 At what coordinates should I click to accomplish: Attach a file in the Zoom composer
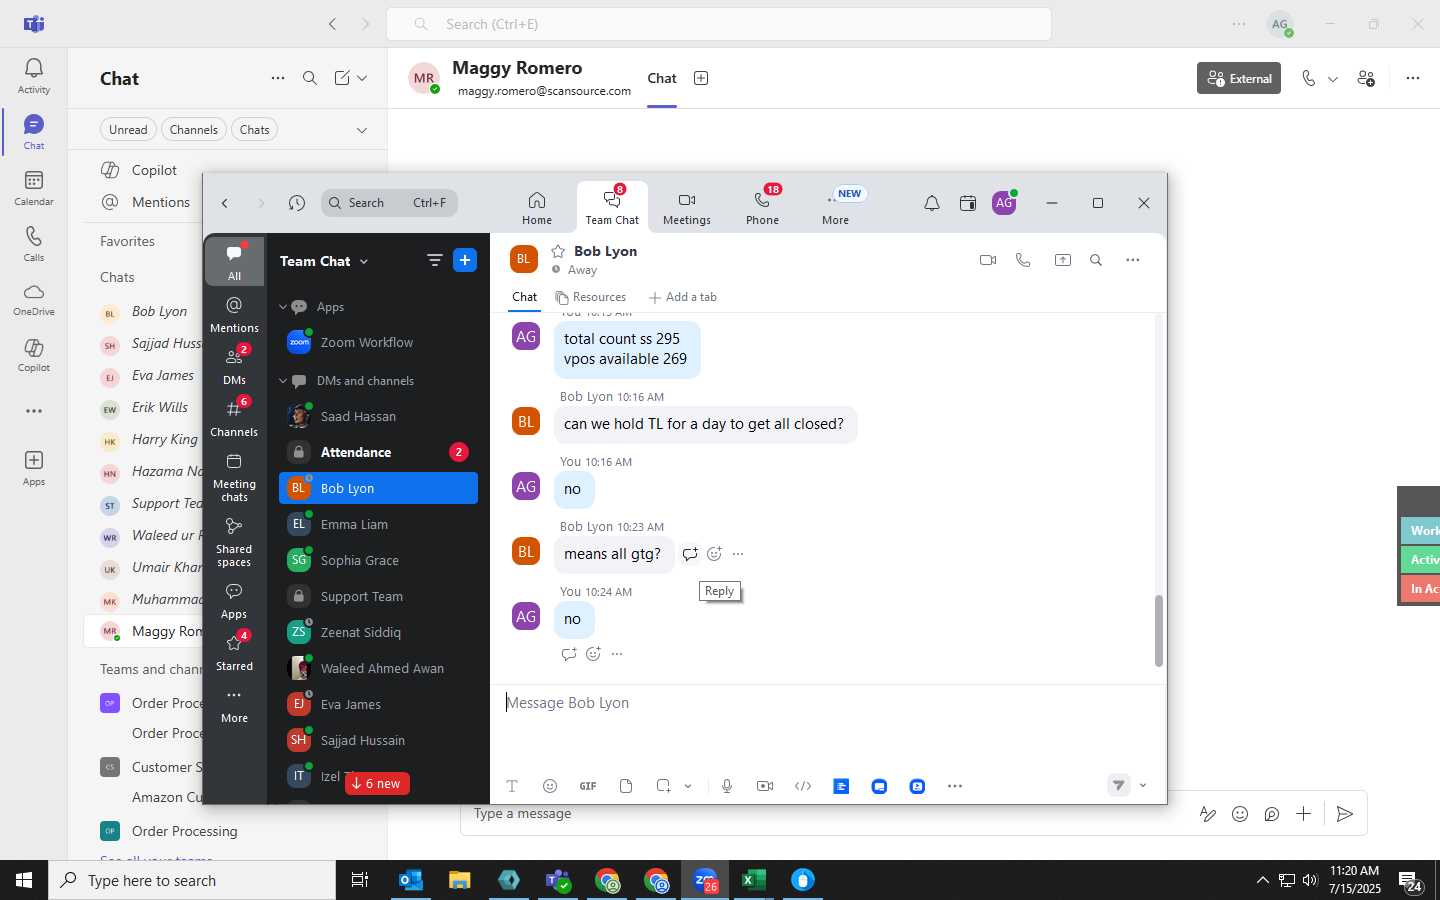pyautogui.click(x=626, y=786)
